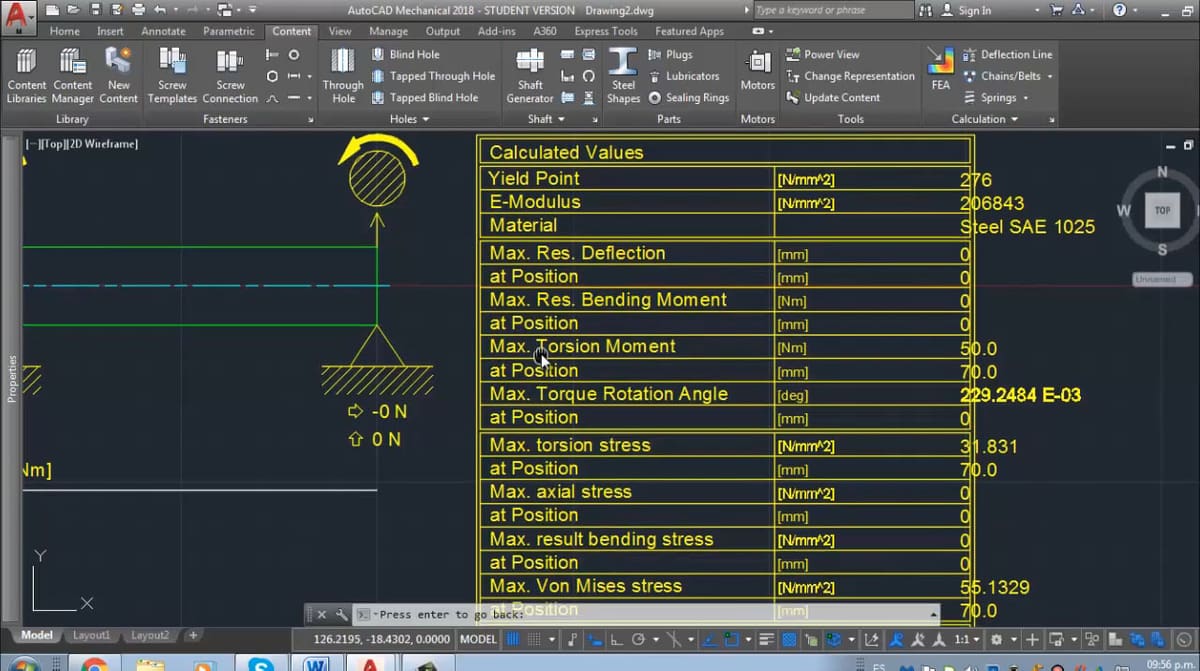Click the TOP face of the ViewCube

pyautogui.click(x=1162, y=211)
